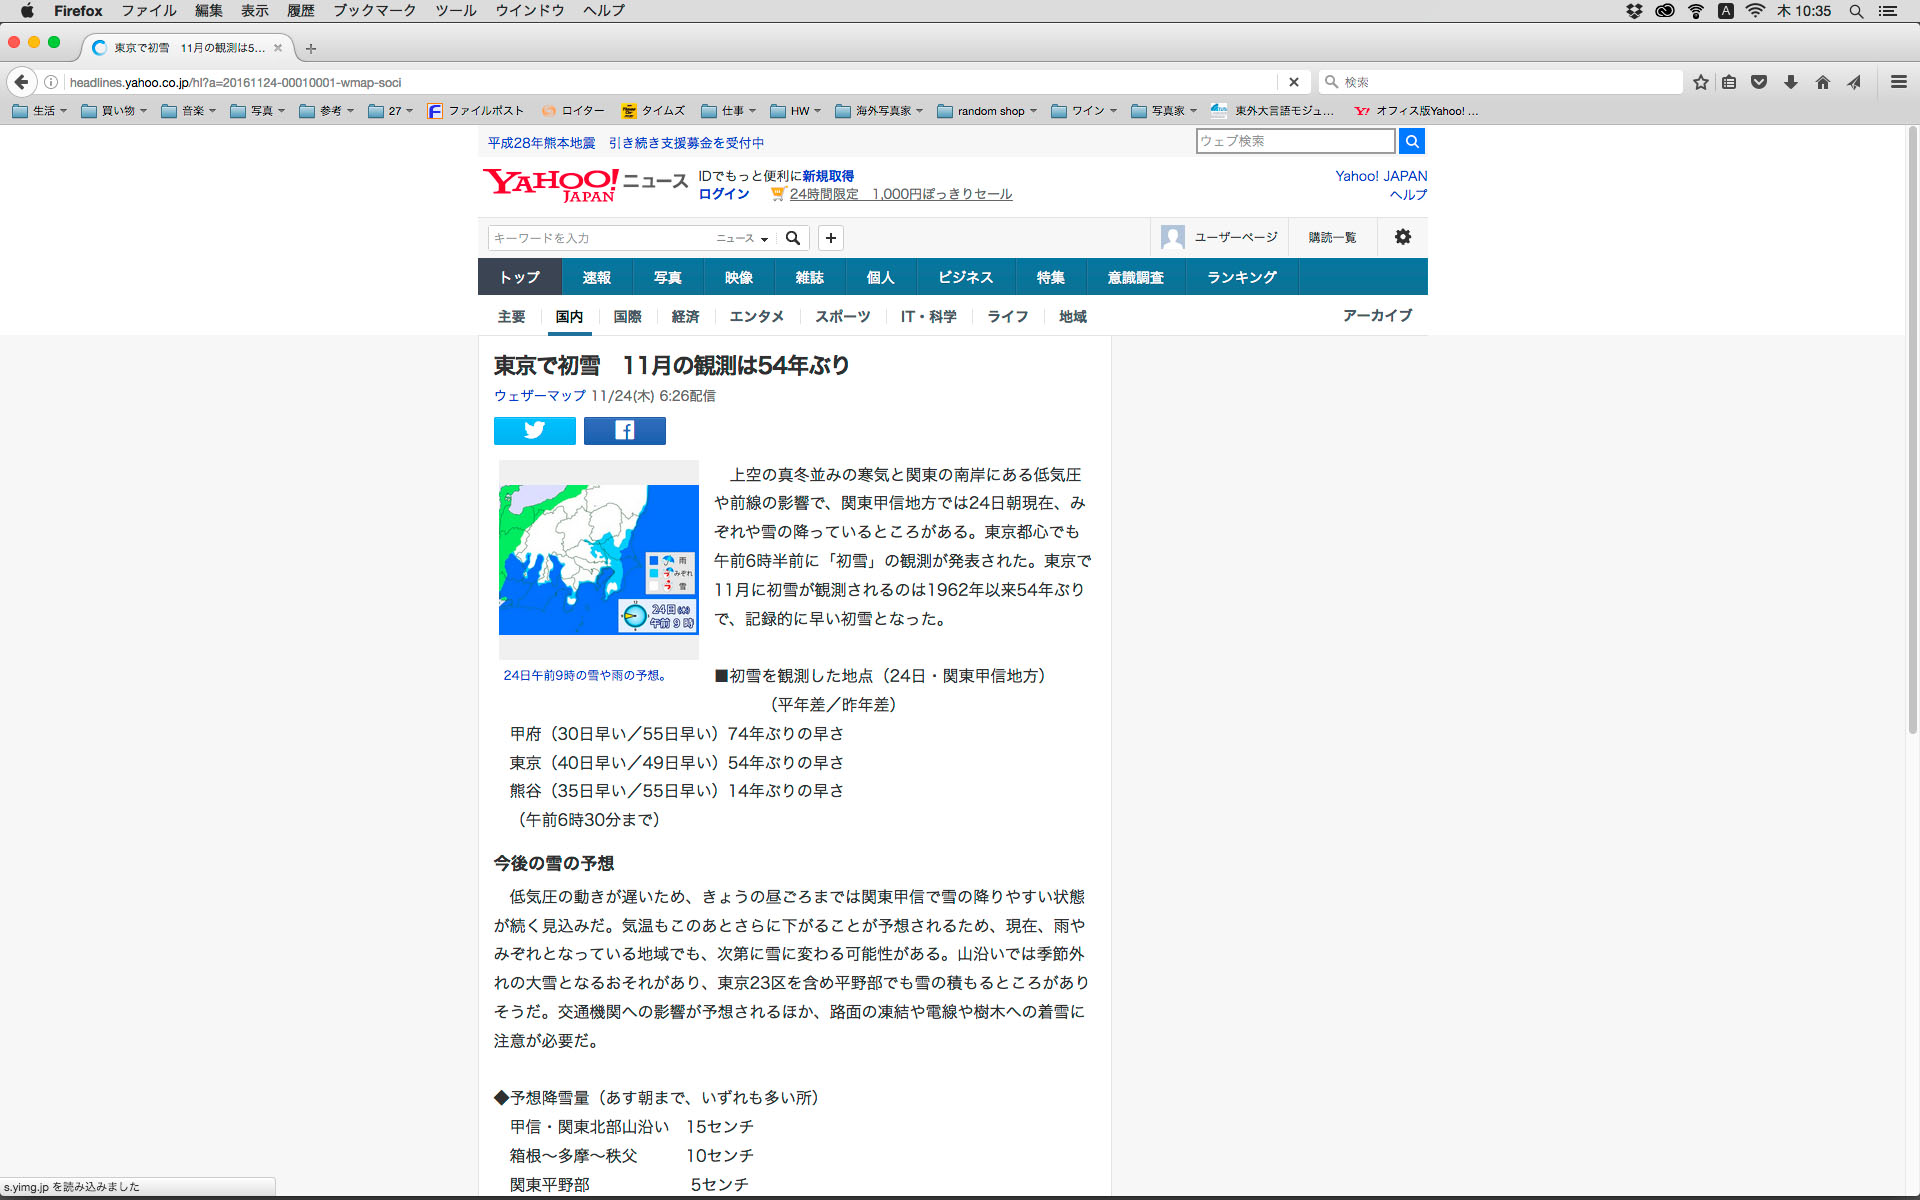Click the news keyword search magnifier

pyautogui.click(x=793, y=238)
